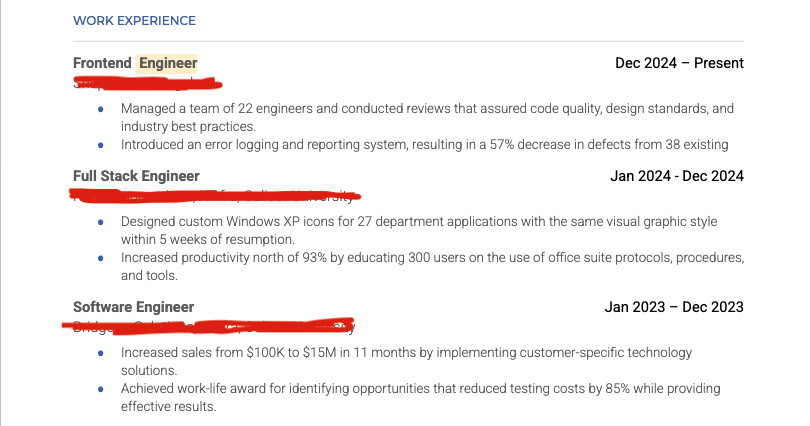Click the WORK EXPERIENCE section heading
This screenshot has height=426, width=810.
[x=134, y=21]
